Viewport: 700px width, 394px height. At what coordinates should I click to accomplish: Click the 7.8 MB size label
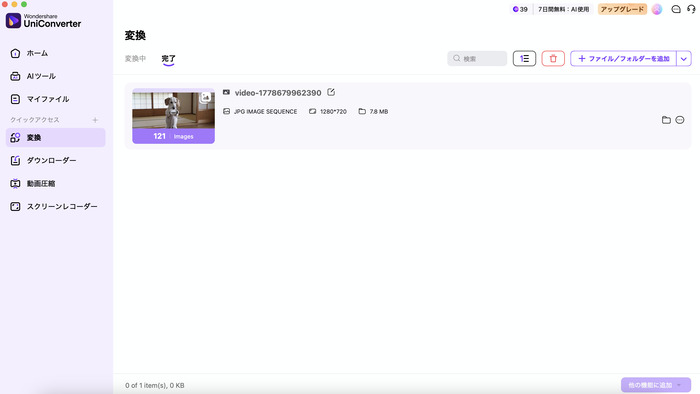click(379, 112)
